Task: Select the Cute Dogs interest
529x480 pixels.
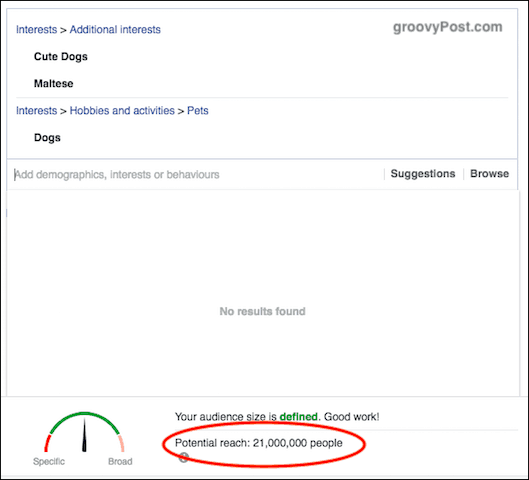Action: tap(61, 56)
